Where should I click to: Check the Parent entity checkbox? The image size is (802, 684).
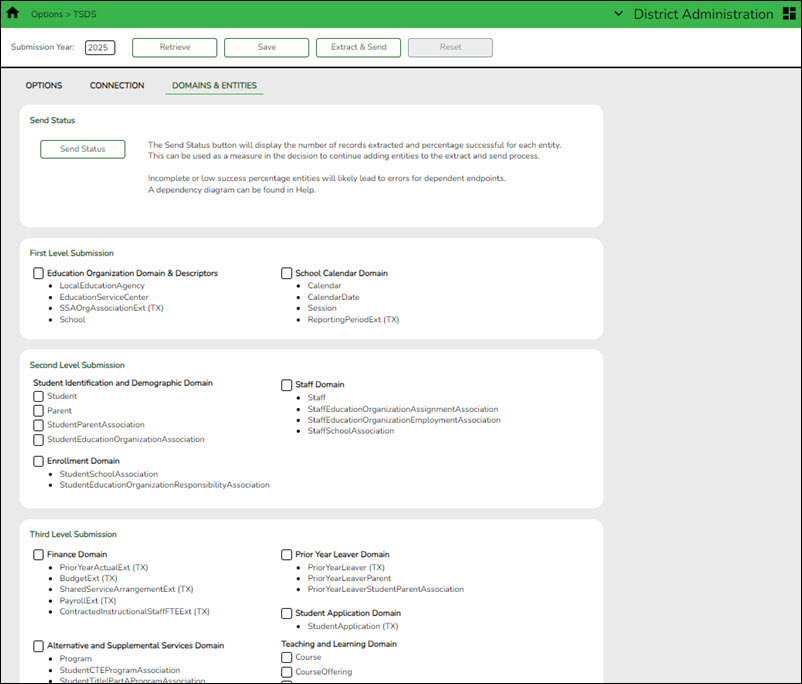pos(38,411)
